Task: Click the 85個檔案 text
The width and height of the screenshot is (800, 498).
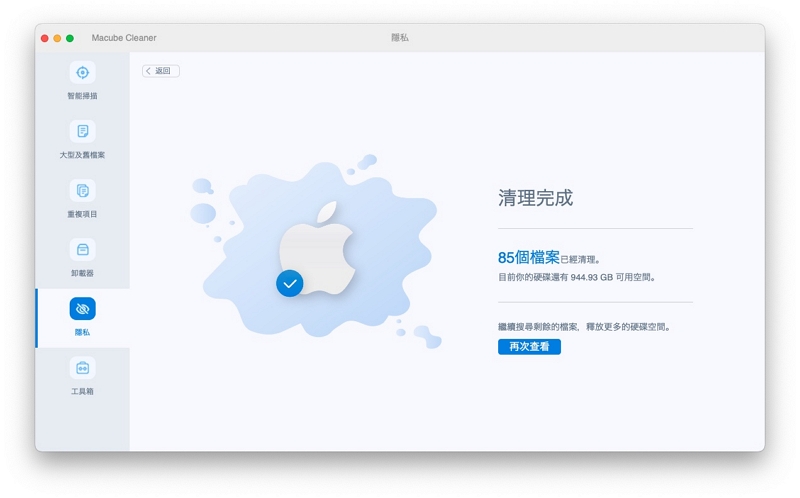Action: click(x=529, y=258)
